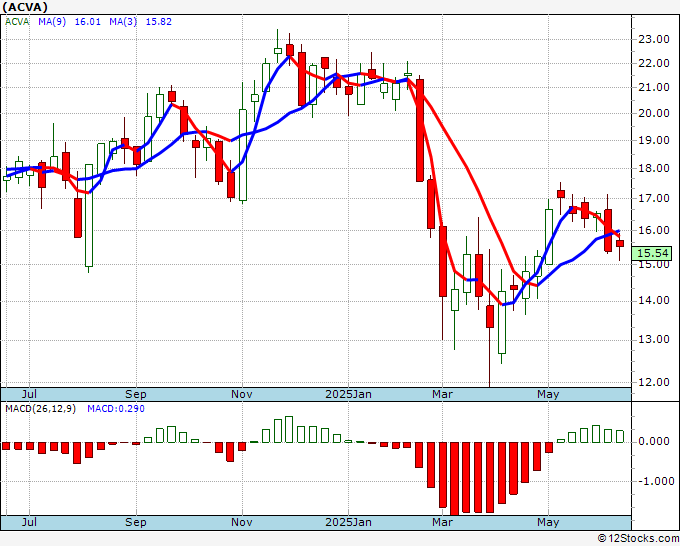Image resolution: width=680 pixels, height=546 pixels.
Task: Click the last red candlestick near 15.54
Action: (620, 243)
